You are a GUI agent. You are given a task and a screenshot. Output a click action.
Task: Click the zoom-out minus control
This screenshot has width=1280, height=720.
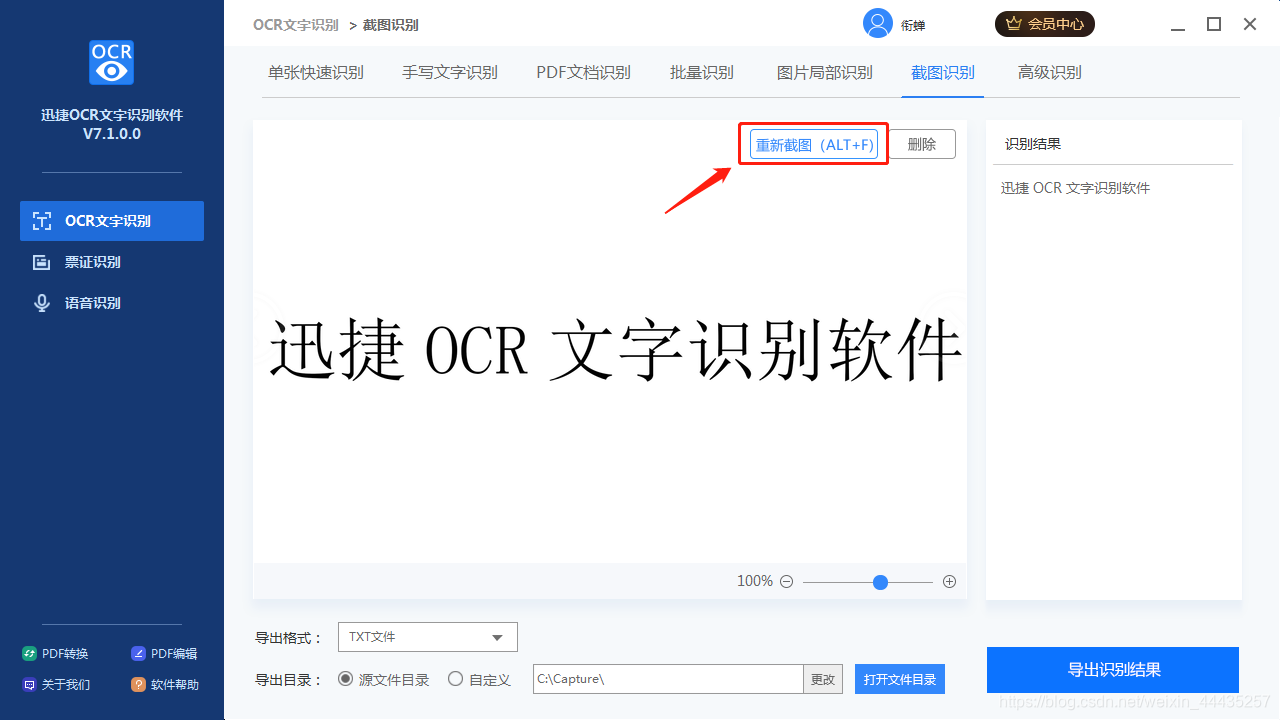786,581
